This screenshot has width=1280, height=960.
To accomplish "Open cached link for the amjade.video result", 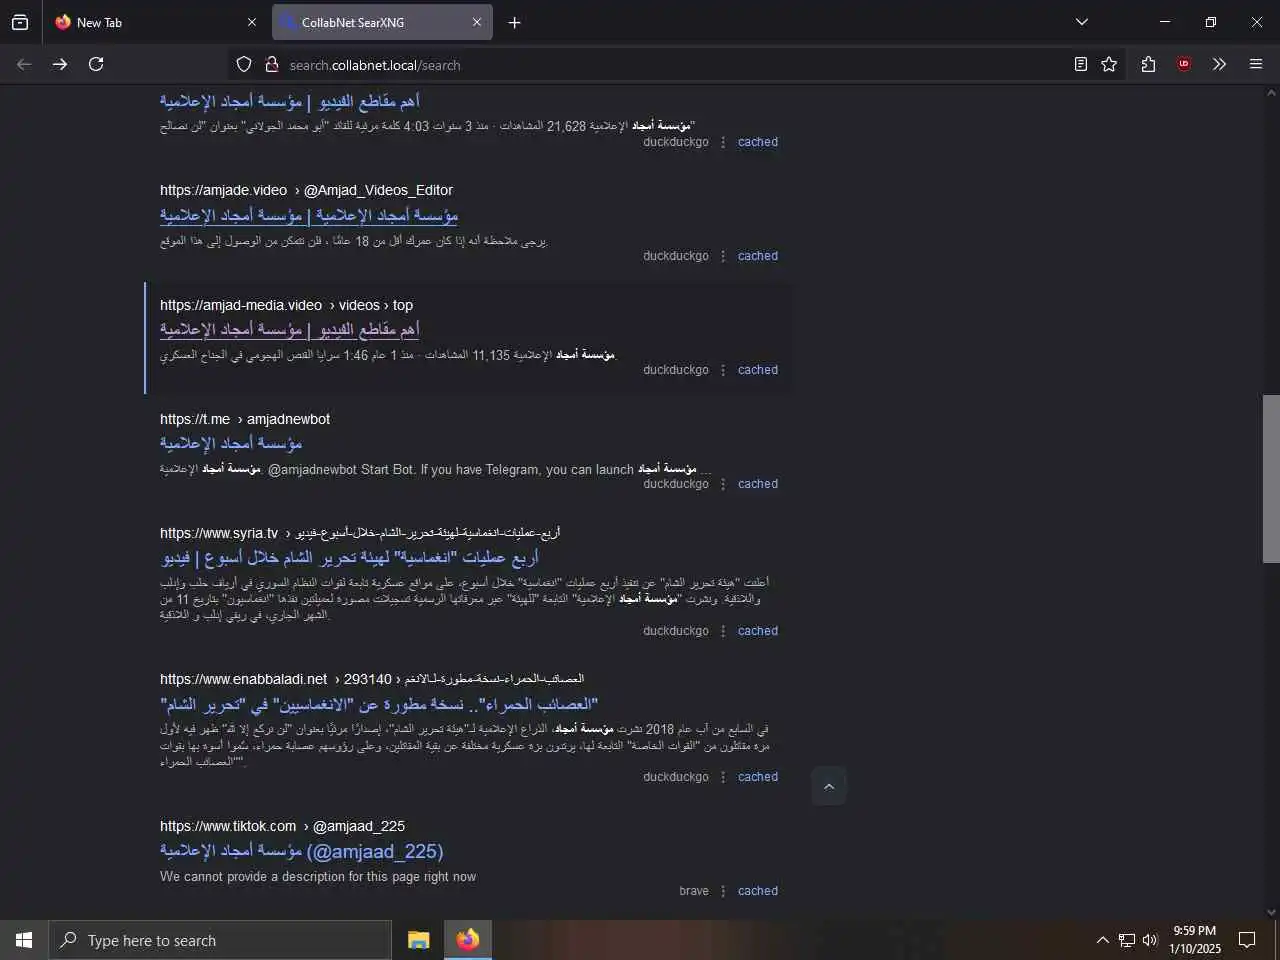I will pos(757,256).
